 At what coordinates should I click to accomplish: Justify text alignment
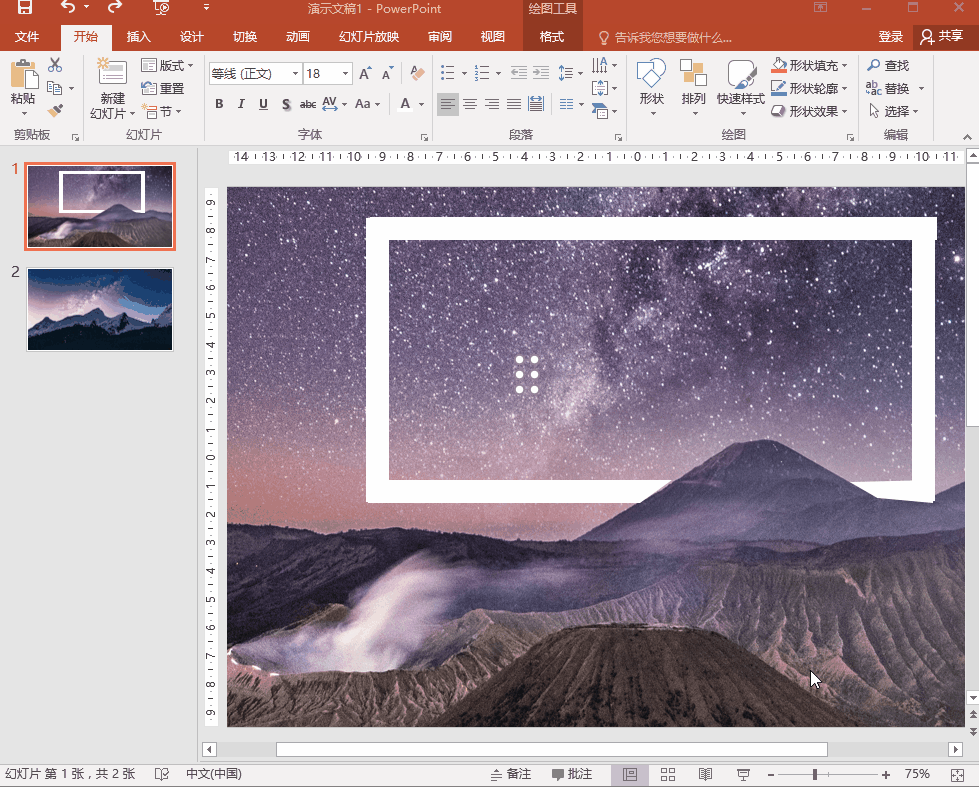(514, 104)
